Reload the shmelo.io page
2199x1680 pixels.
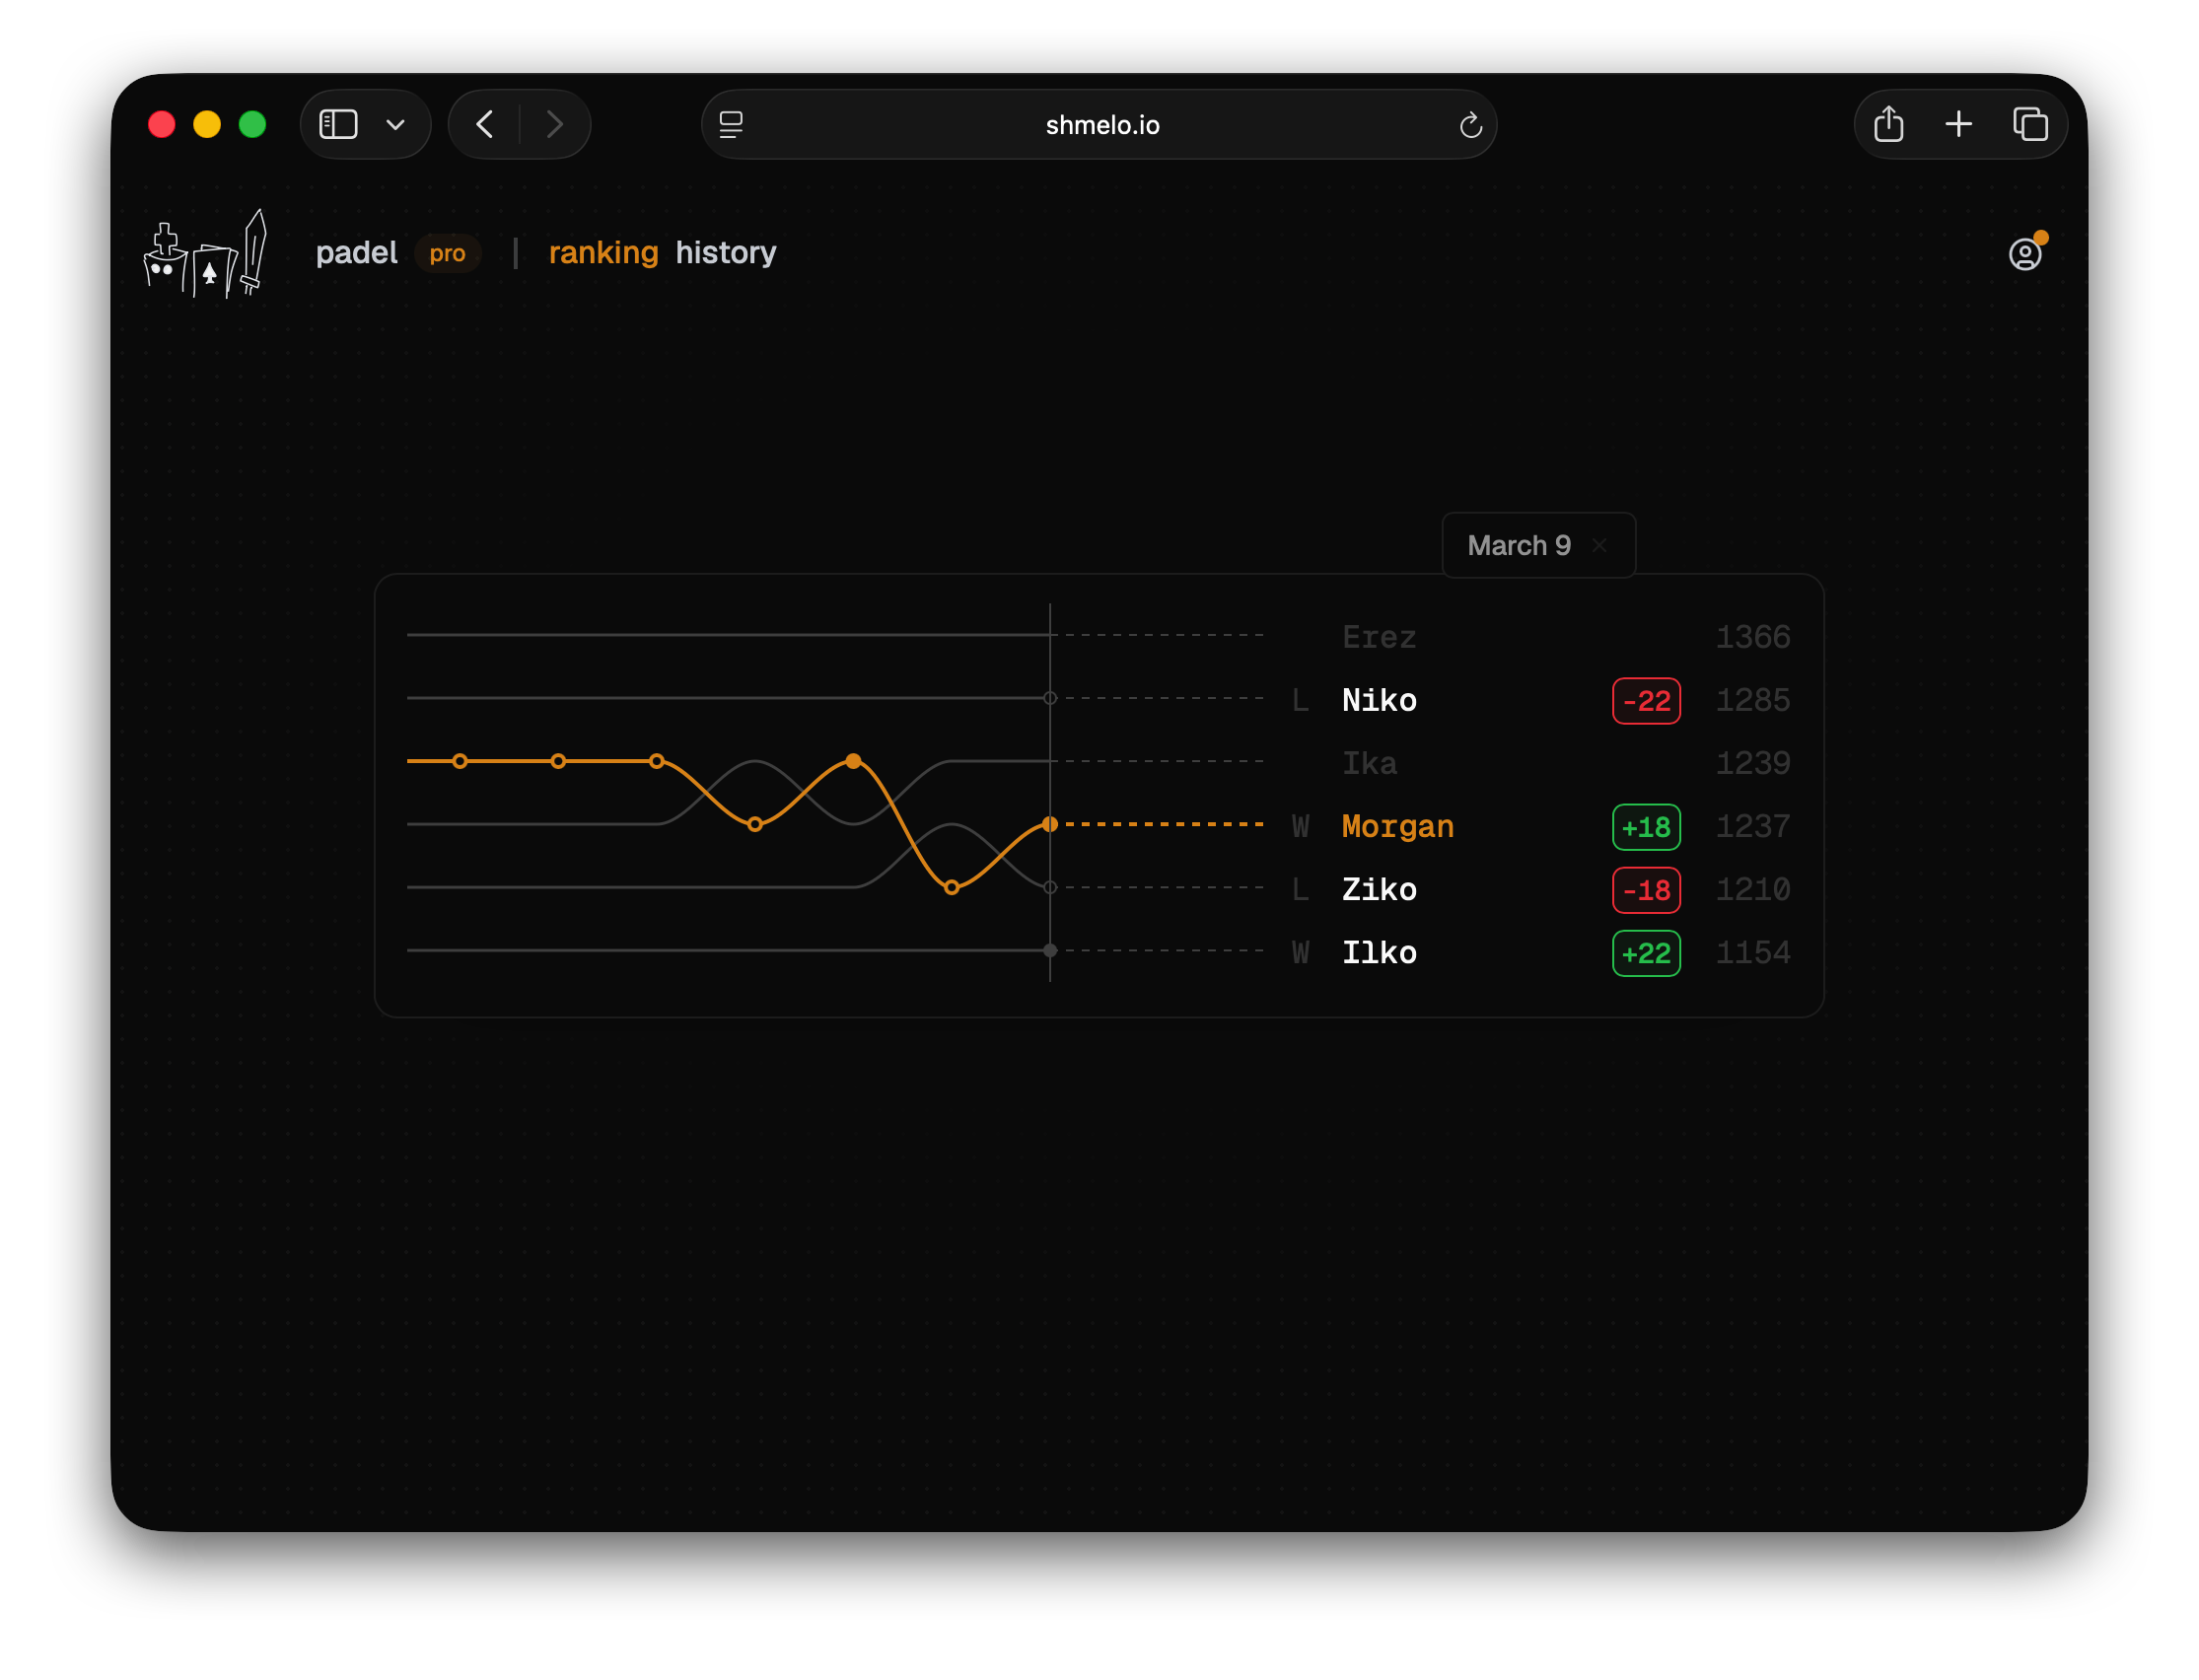click(x=1470, y=124)
